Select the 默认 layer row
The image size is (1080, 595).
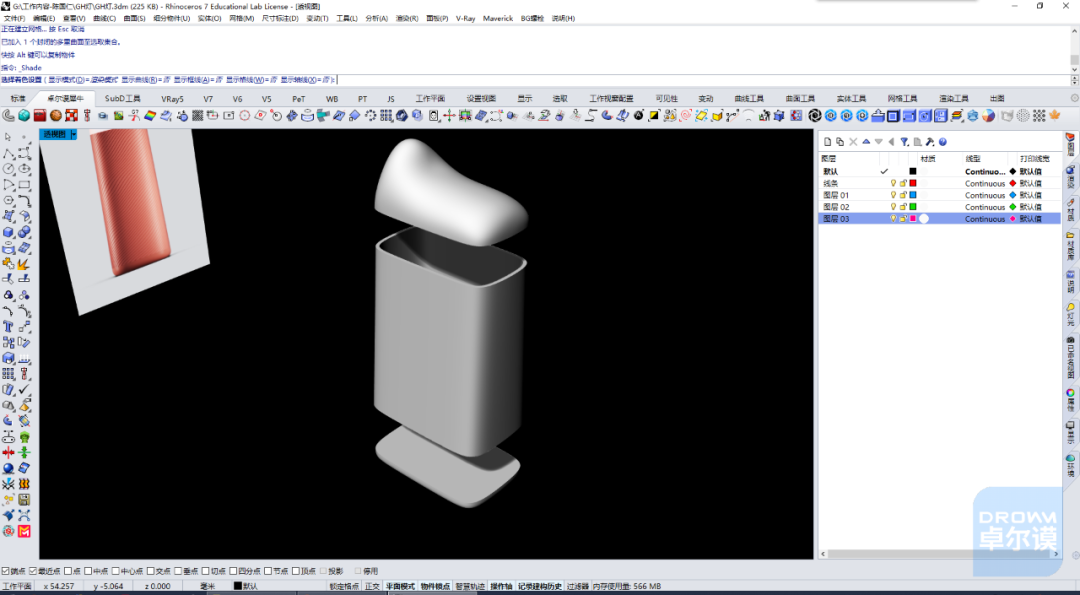pyautogui.click(x=939, y=171)
